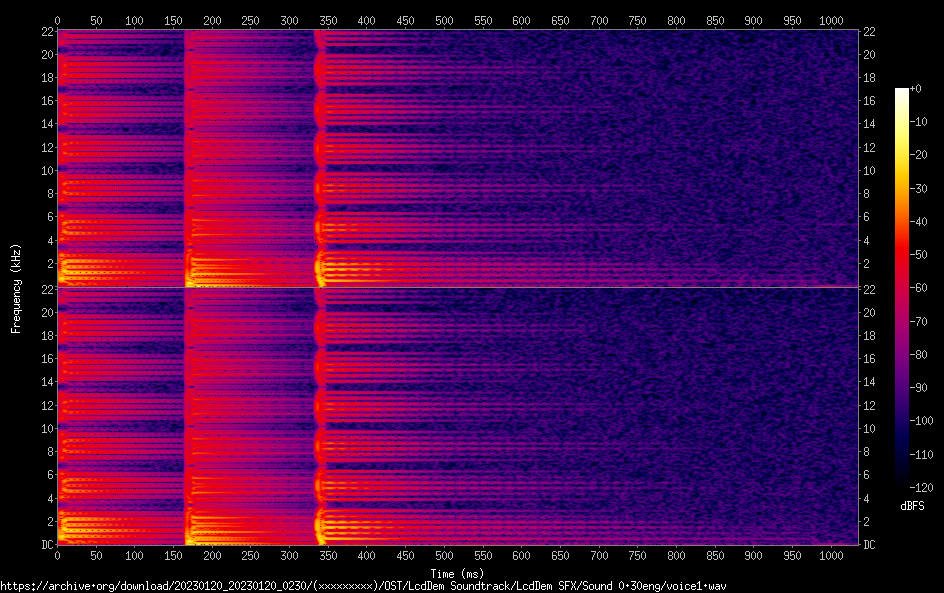Click the "DC" label left of the lower channel
944x593 pixels.
46,545
